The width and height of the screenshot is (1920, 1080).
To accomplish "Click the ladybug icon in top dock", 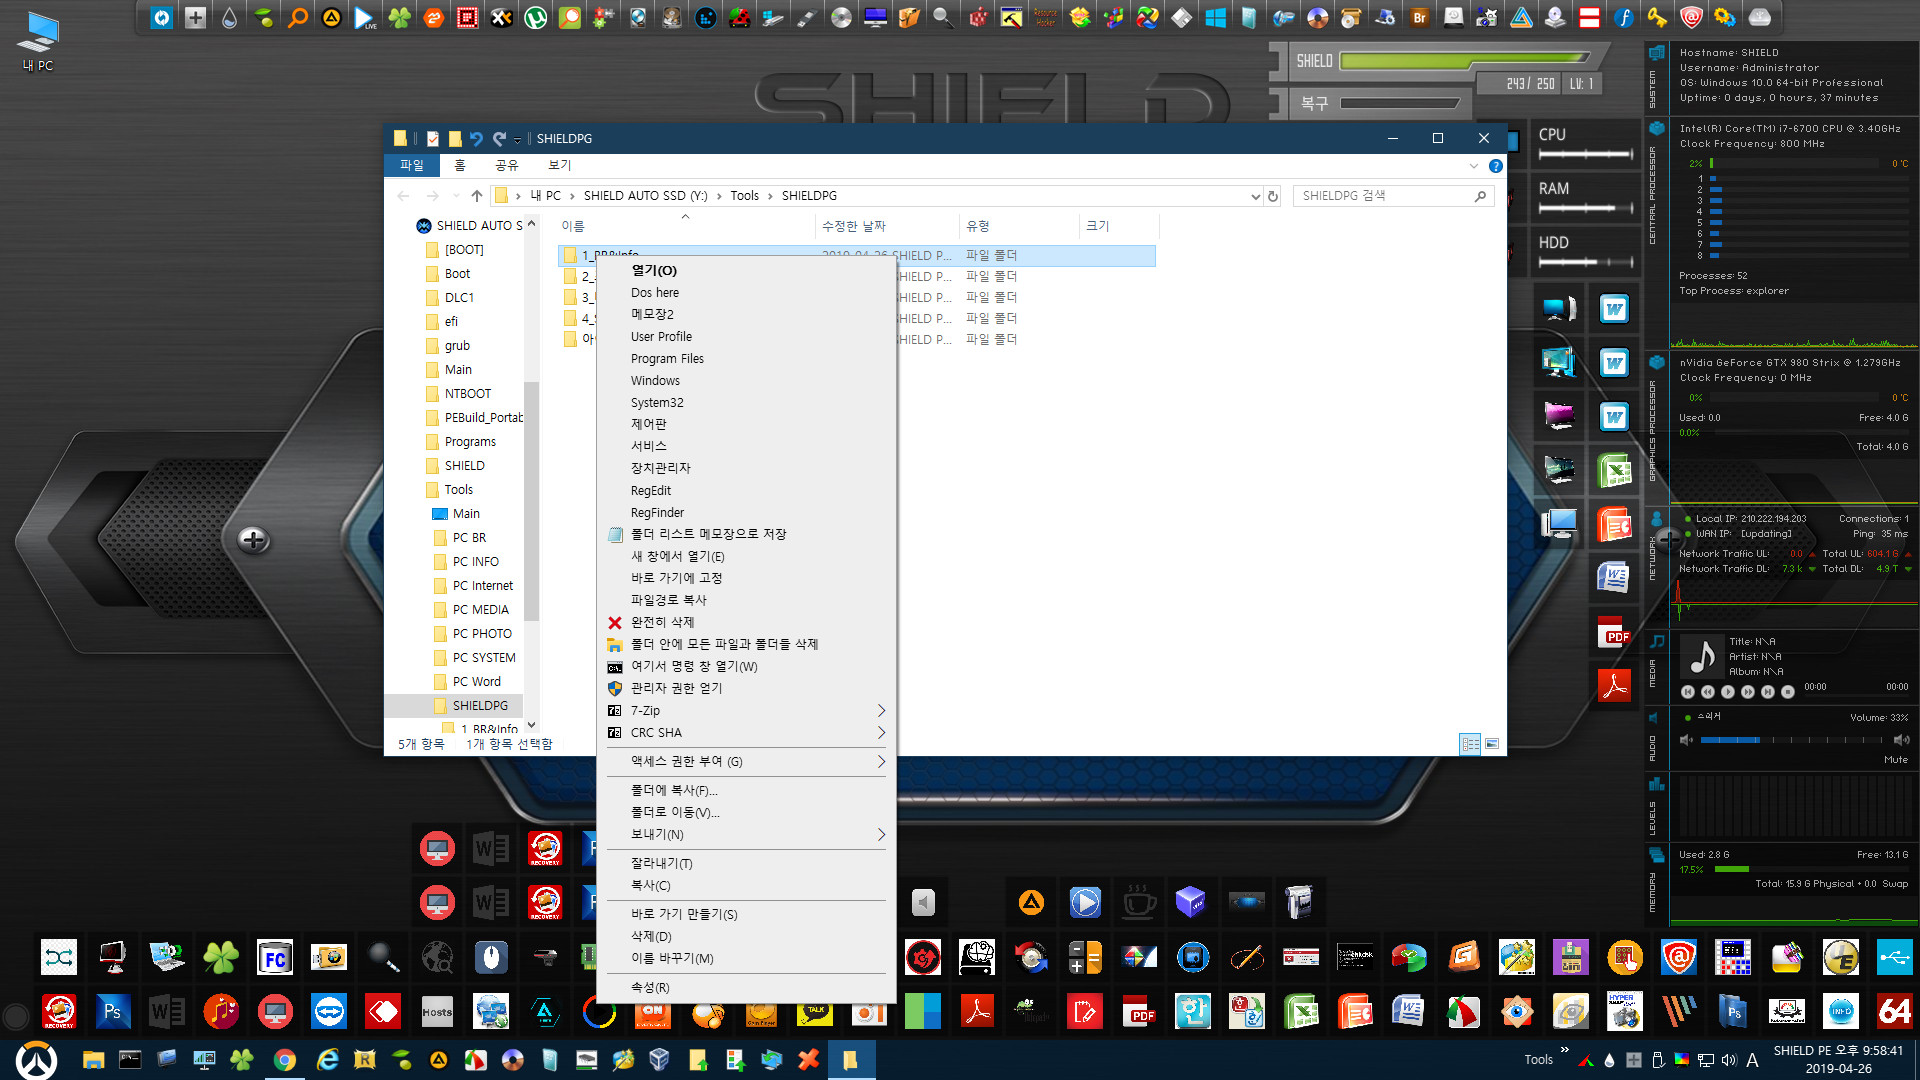I will [x=739, y=17].
